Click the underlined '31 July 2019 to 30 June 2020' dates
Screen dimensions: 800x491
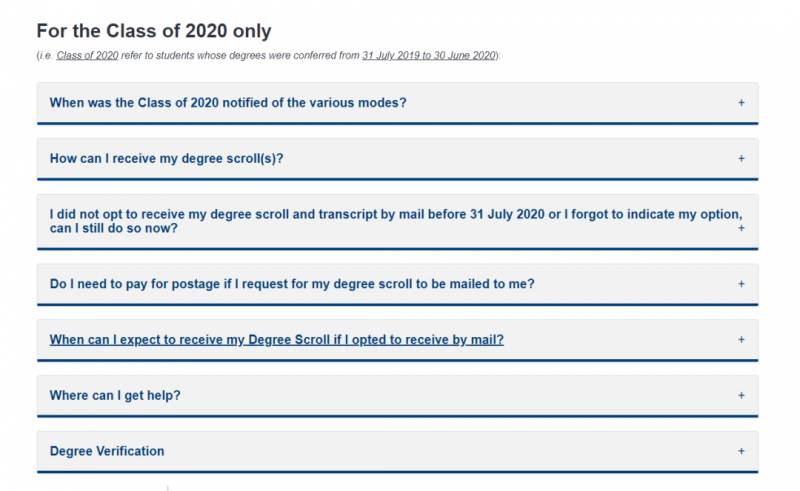pyautogui.click(x=428, y=56)
